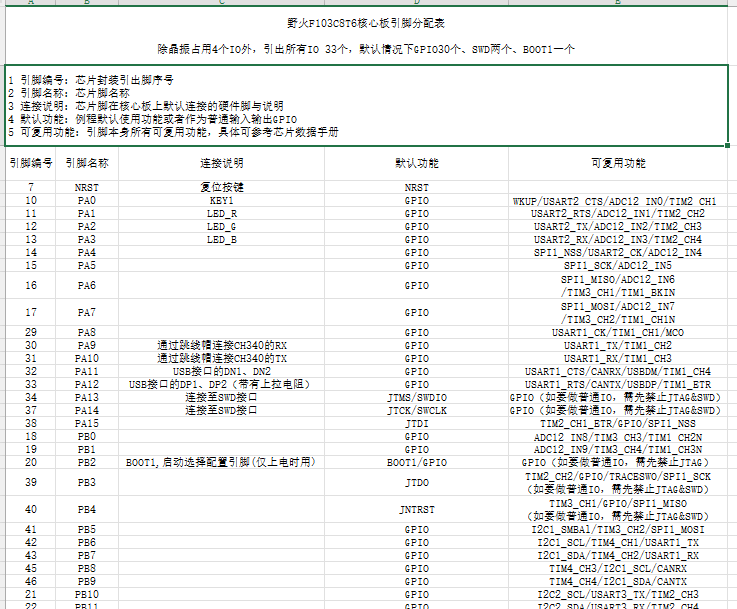Viewport: 737px width, 609px height.
Task: Click the PB4 pin name cell
Action: [87, 509]
